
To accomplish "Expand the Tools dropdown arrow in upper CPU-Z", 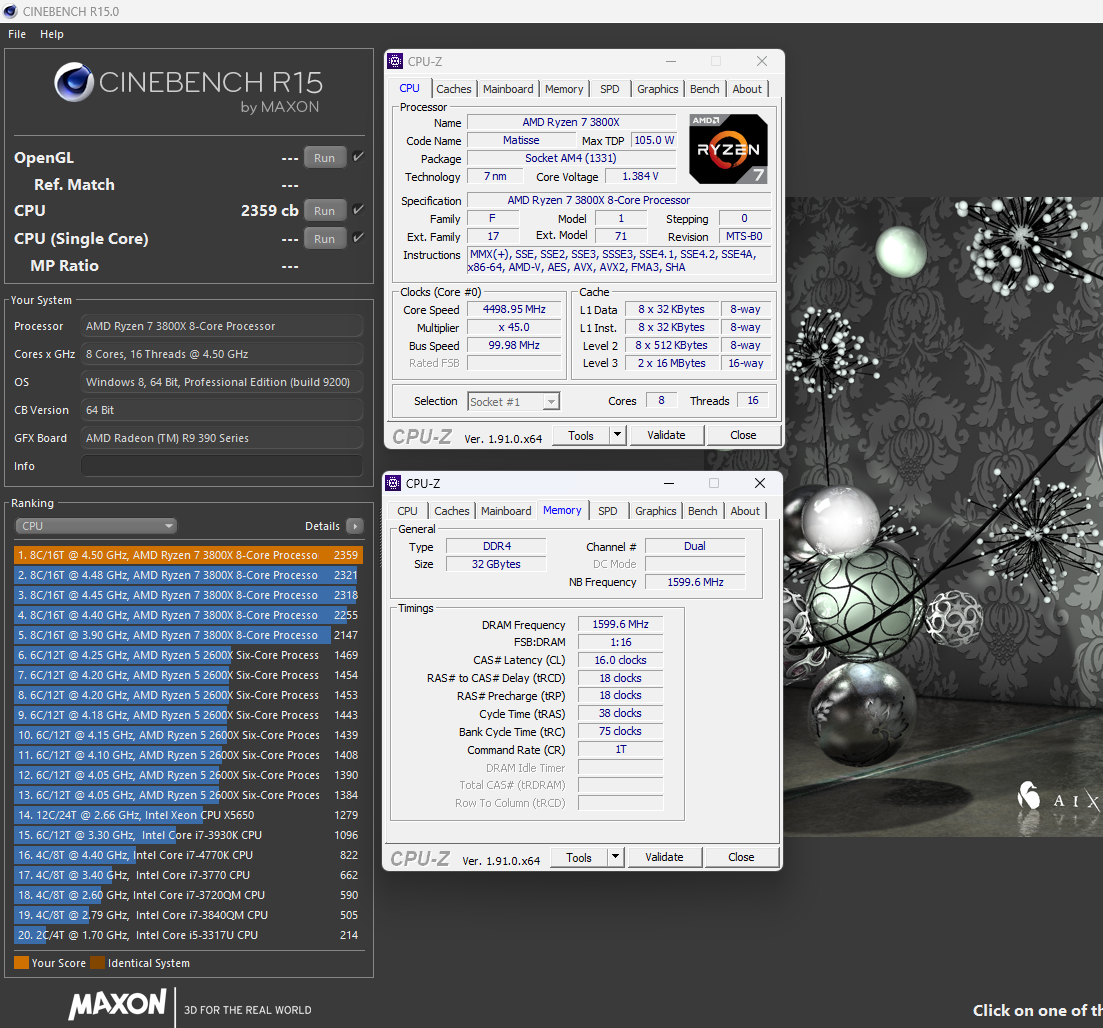I will (x=617, y=435).
